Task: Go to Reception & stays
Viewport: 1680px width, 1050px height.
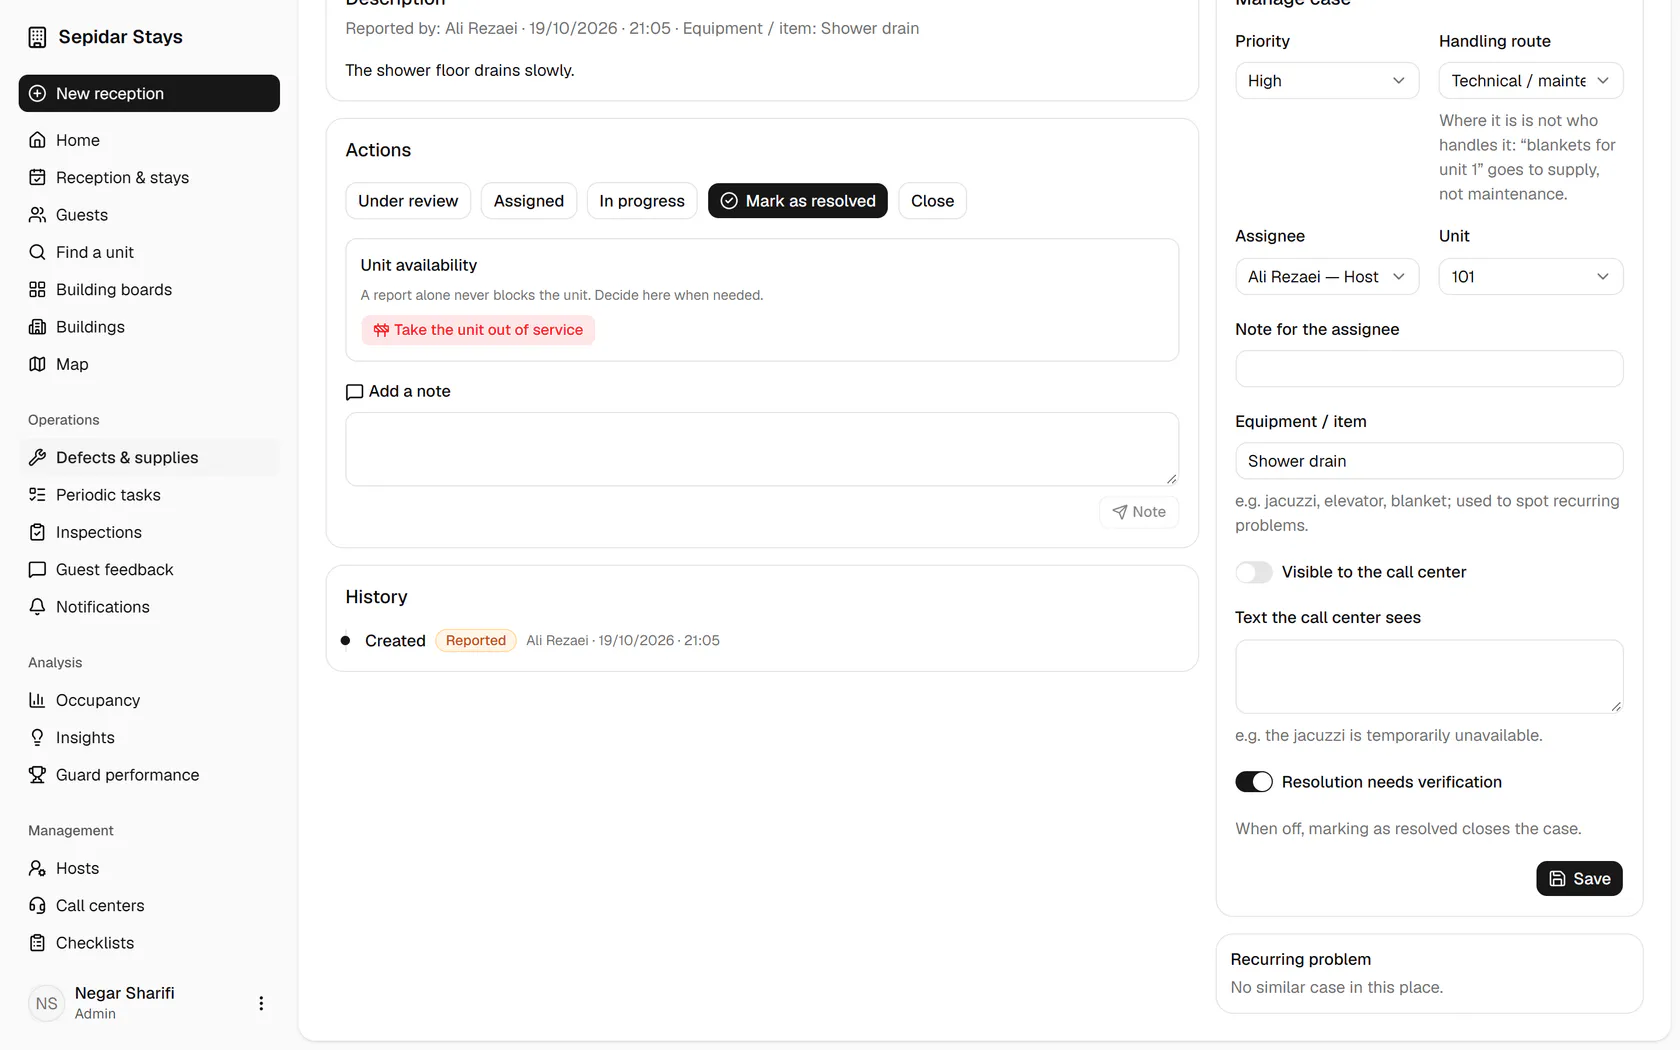Action: (149, 177)
